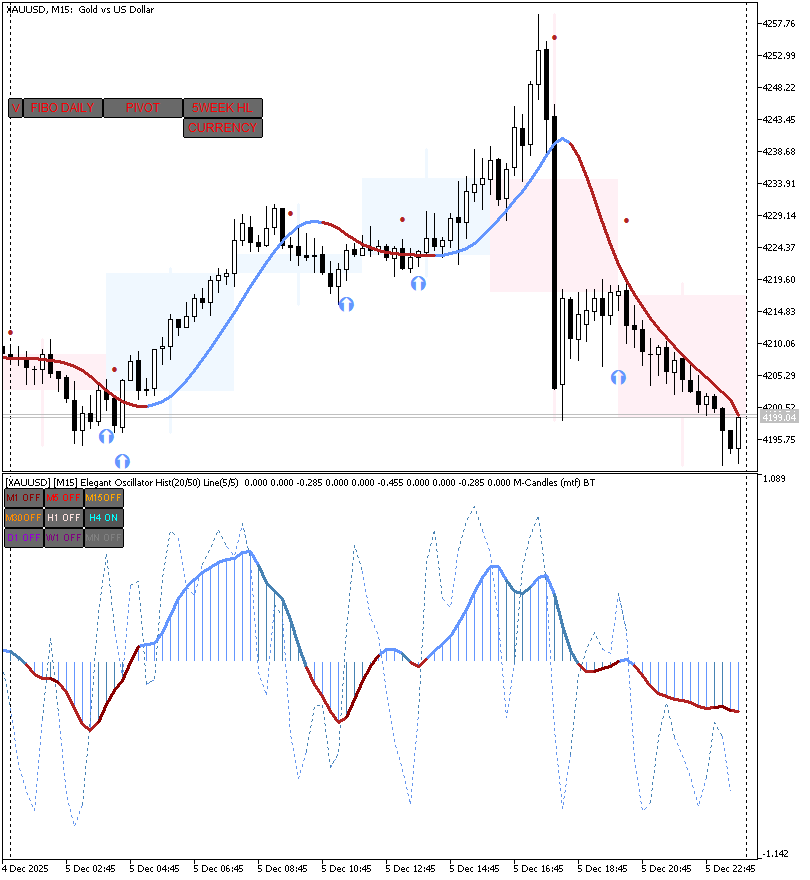Toggle the M5 OFF timeframe button
Screen dimensions: 810x880
click(63, 498)
